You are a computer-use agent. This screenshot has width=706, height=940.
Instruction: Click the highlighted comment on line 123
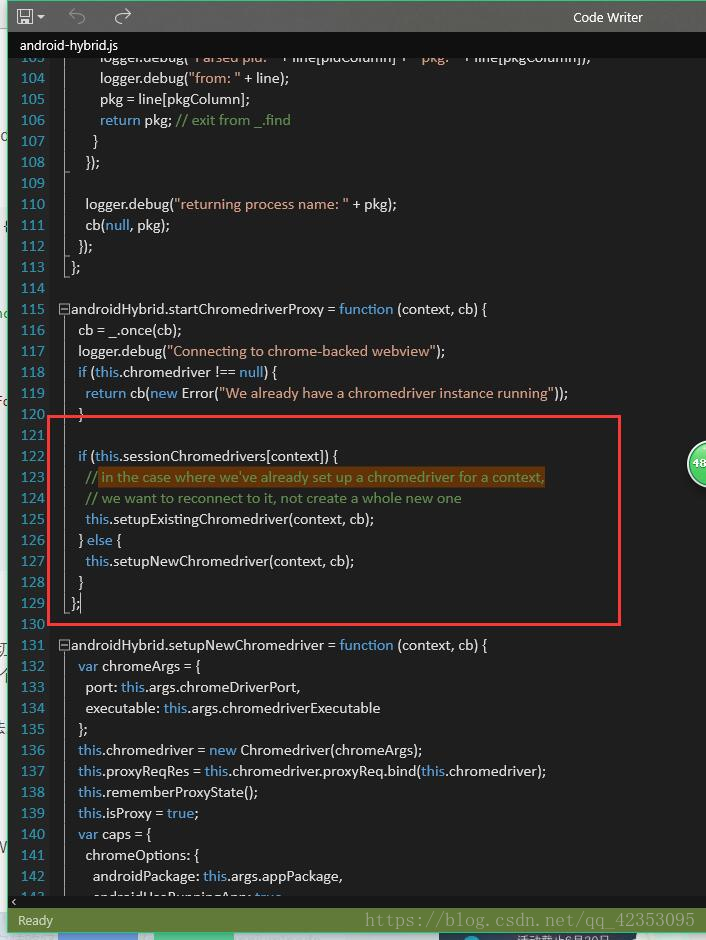click(x=322, y=477)
